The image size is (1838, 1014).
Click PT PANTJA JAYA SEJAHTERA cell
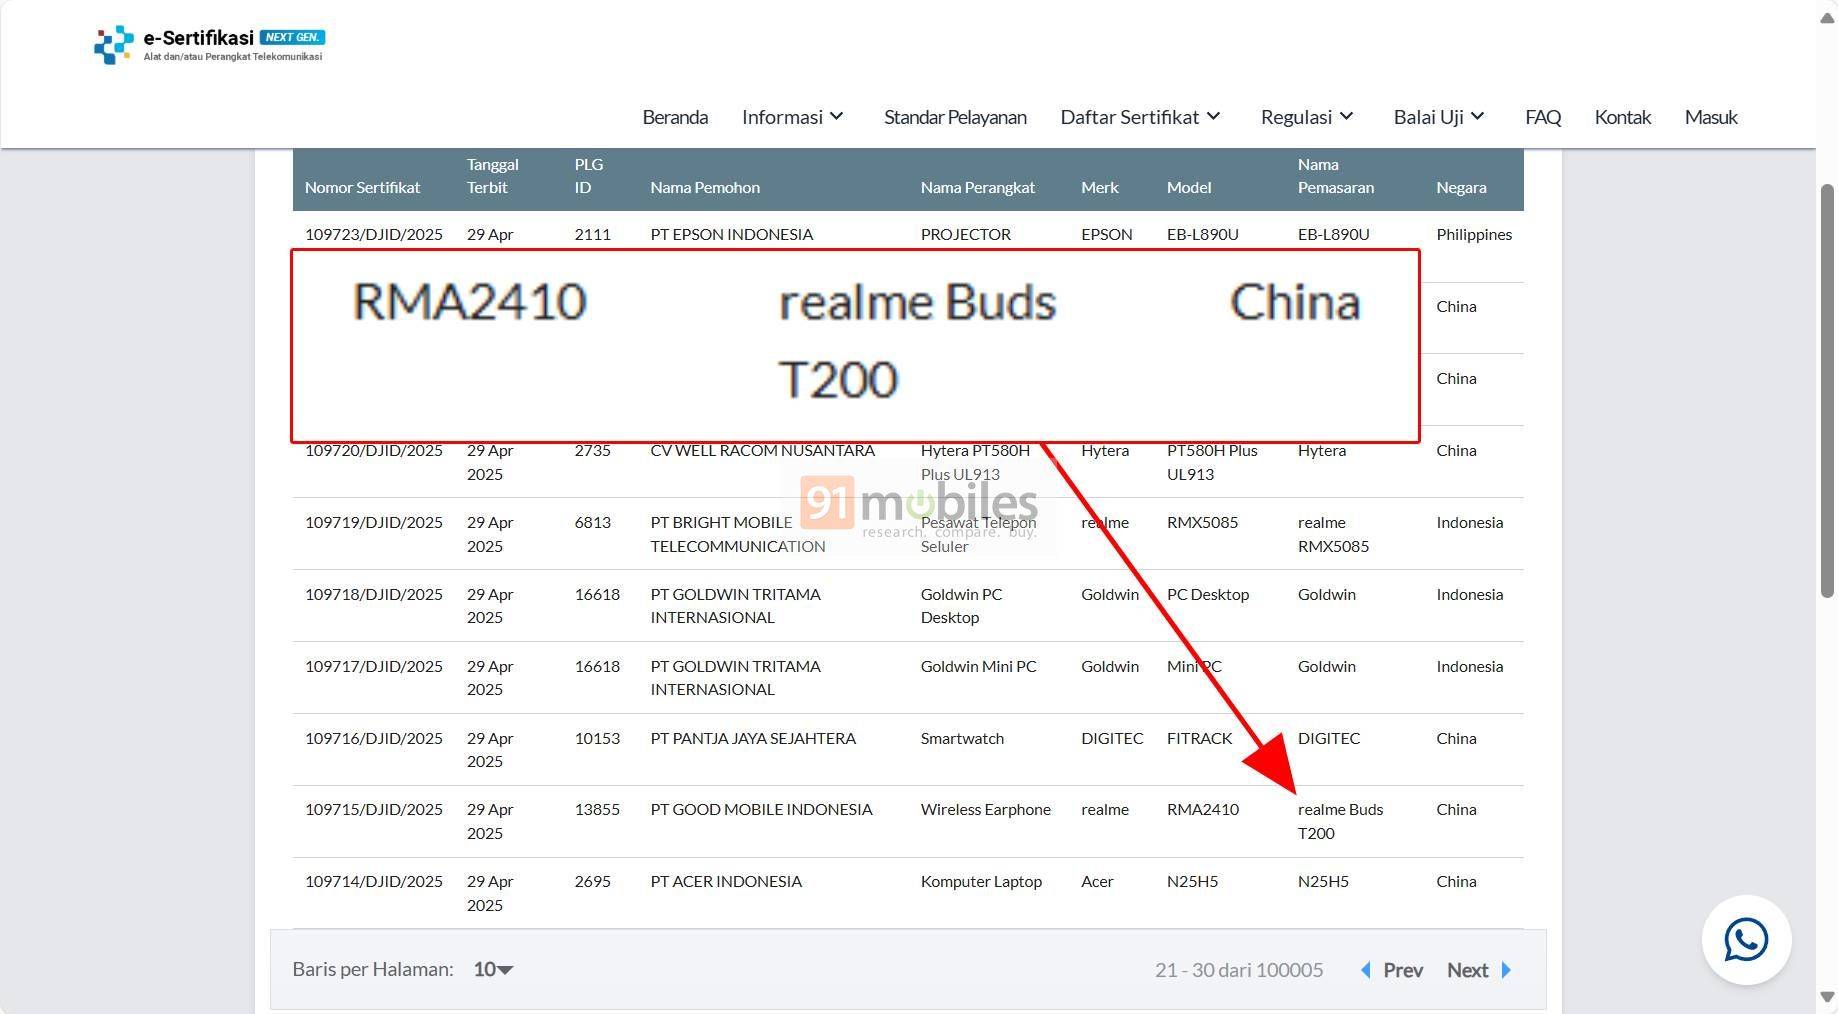tap(753, 738)
